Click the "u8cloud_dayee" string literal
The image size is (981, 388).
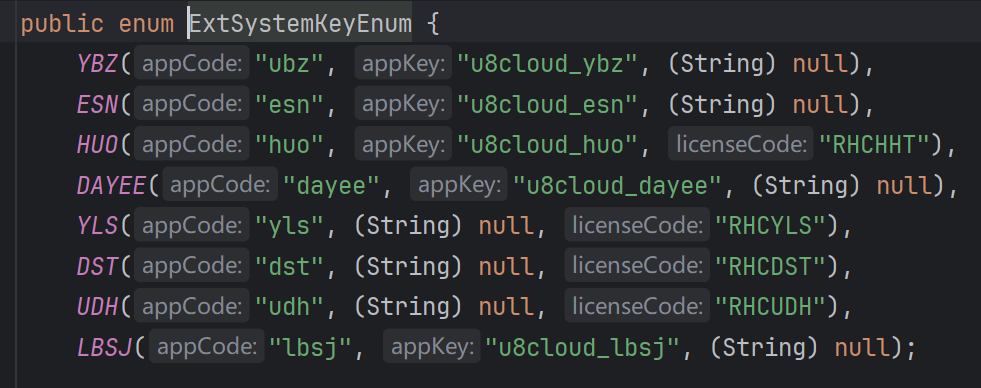617,186
